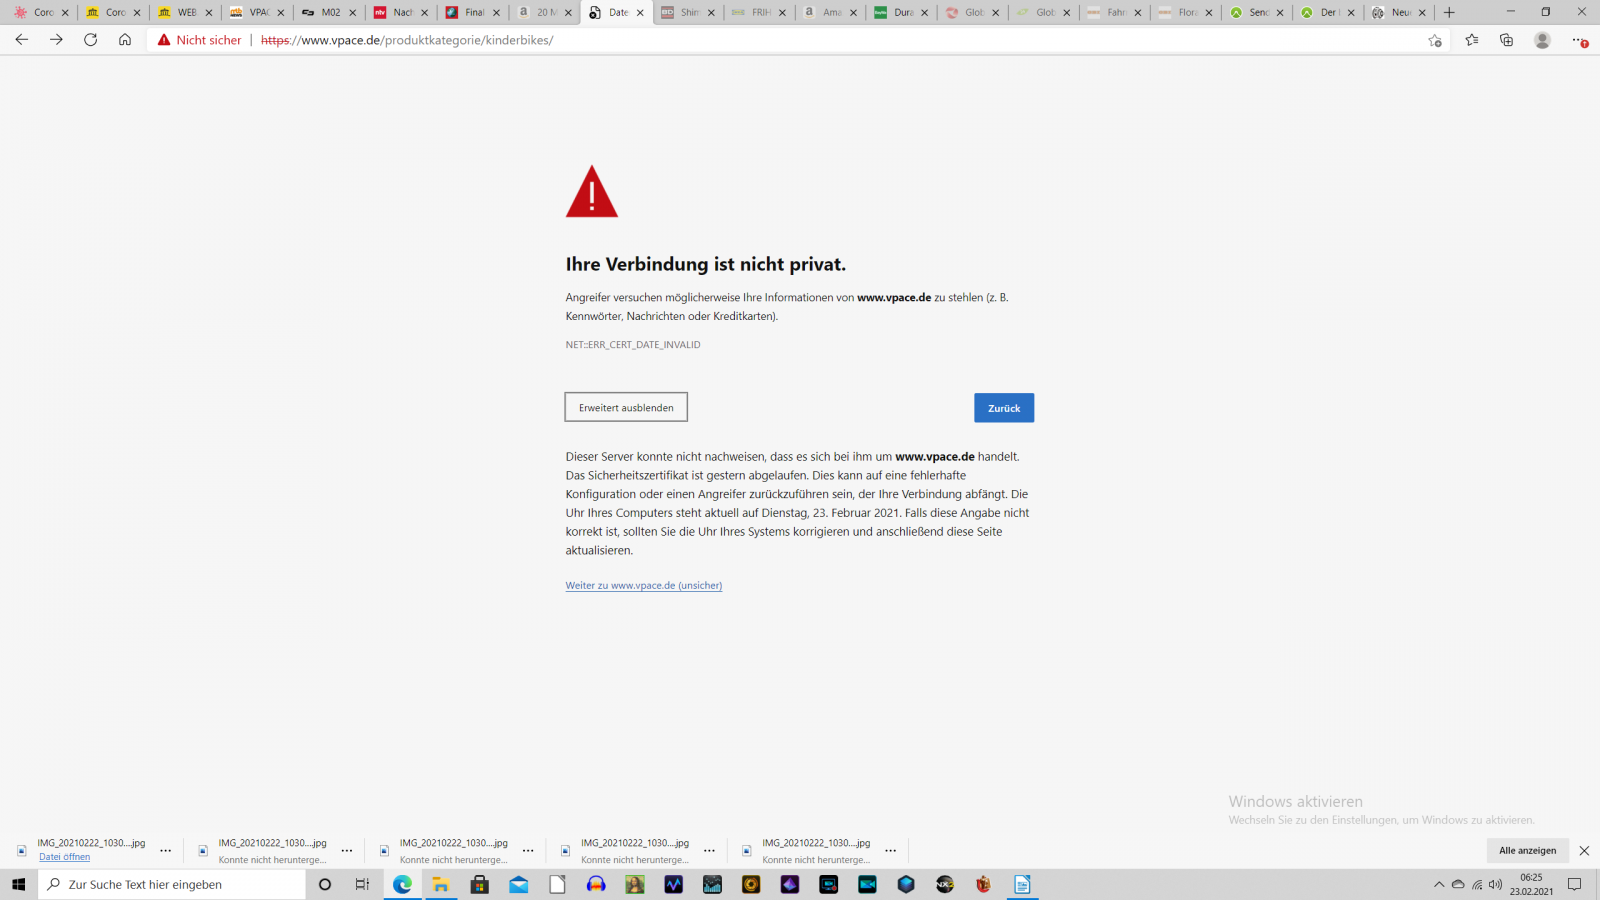This screenshot has height=900, width=1600.
Task: Click the blue 'Zurück' button
Action: tap(1003, 408)
